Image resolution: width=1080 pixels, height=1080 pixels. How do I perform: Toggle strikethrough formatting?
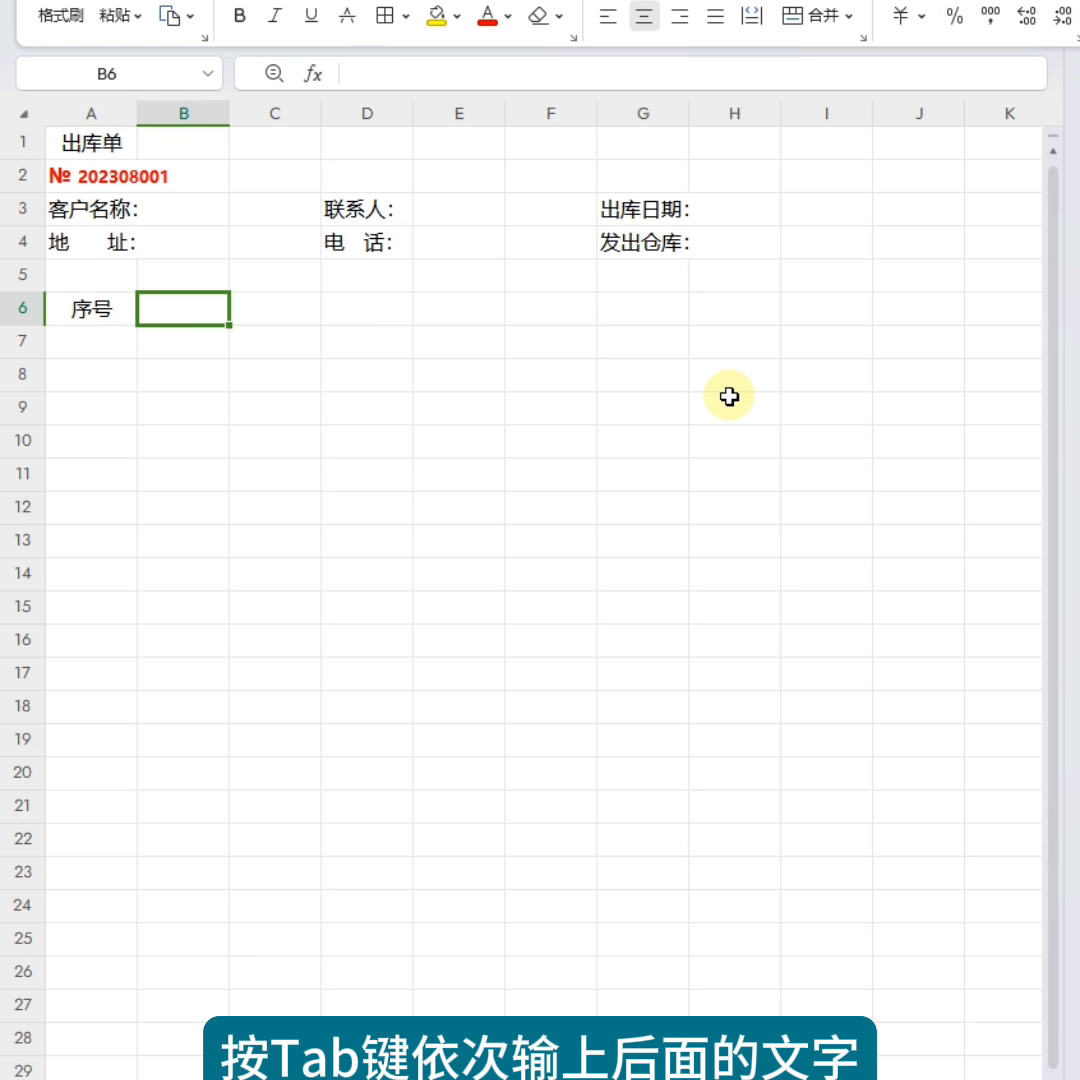pos(347,15)
